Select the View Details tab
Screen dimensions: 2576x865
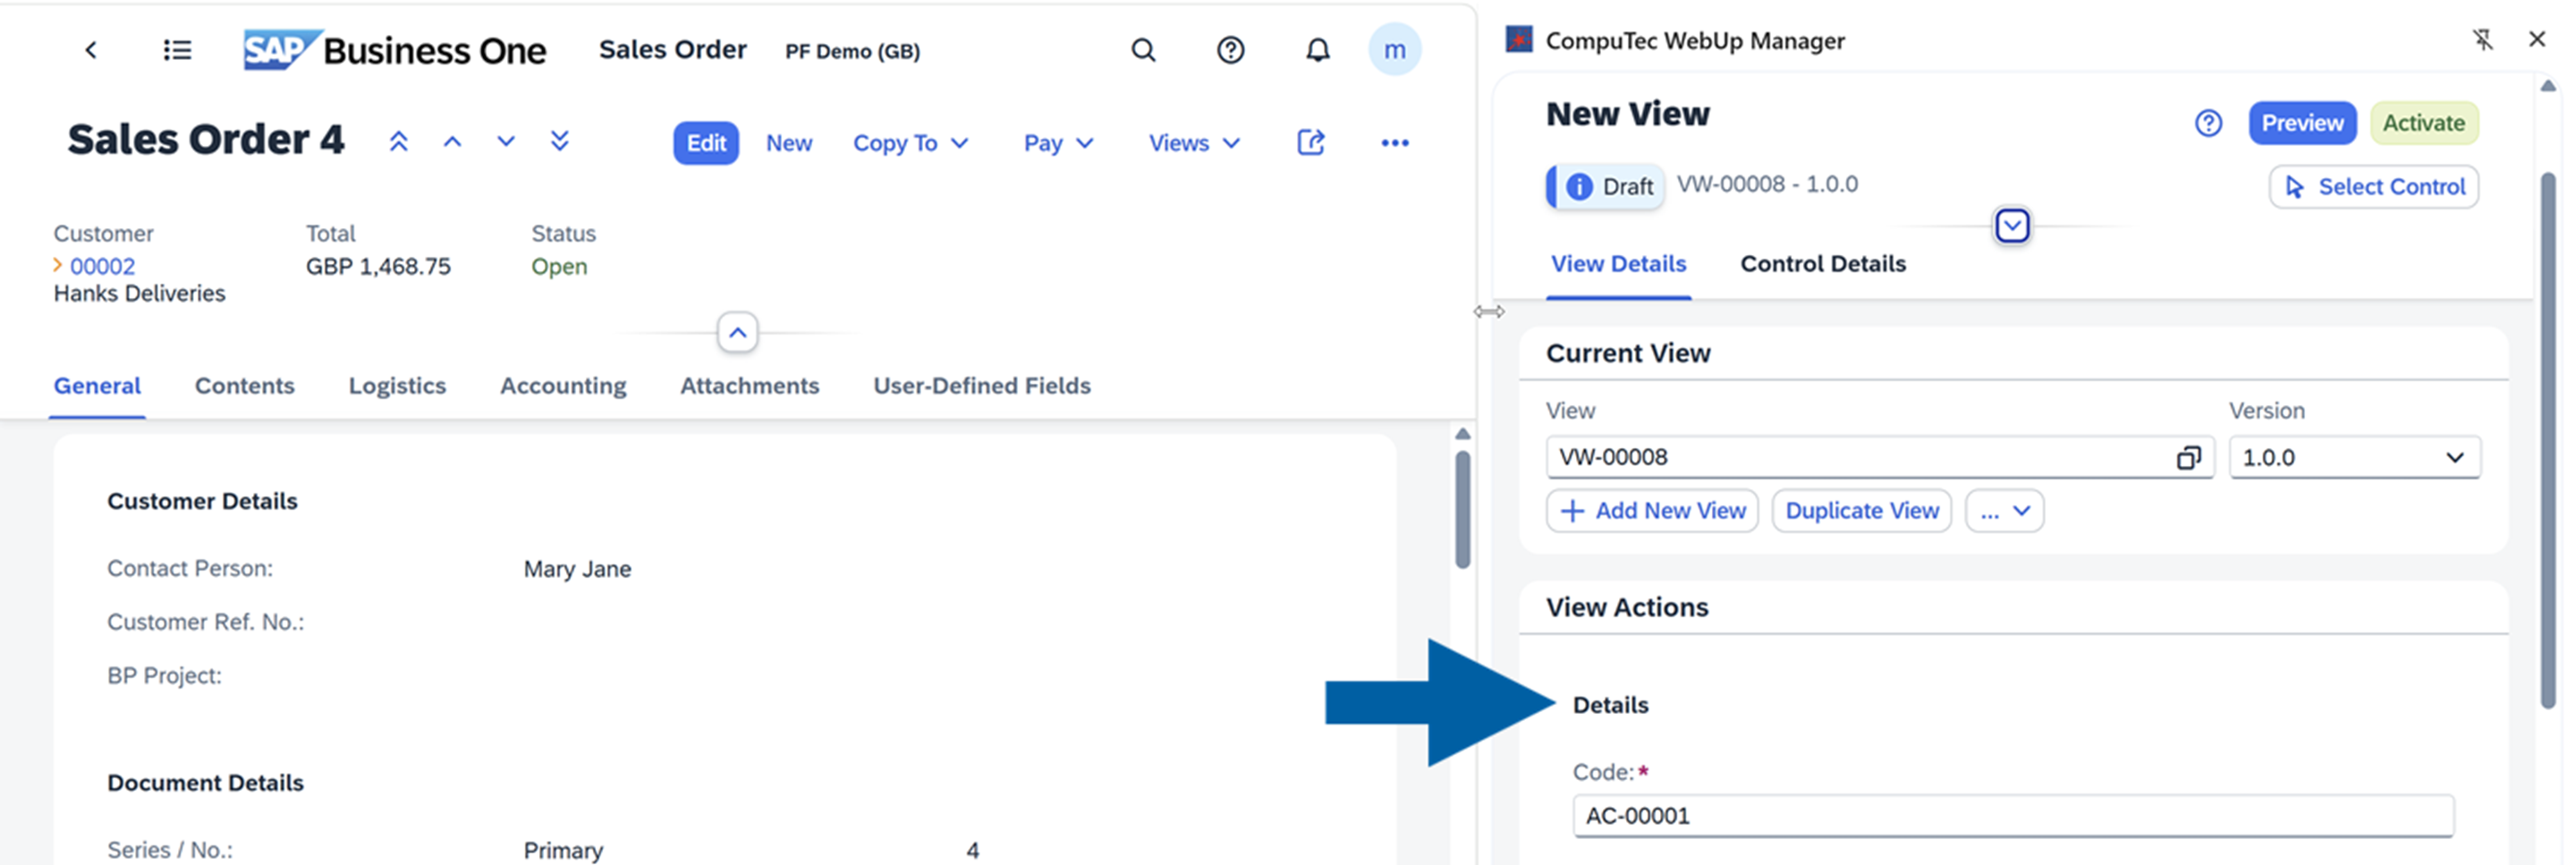pos(1618,264)
